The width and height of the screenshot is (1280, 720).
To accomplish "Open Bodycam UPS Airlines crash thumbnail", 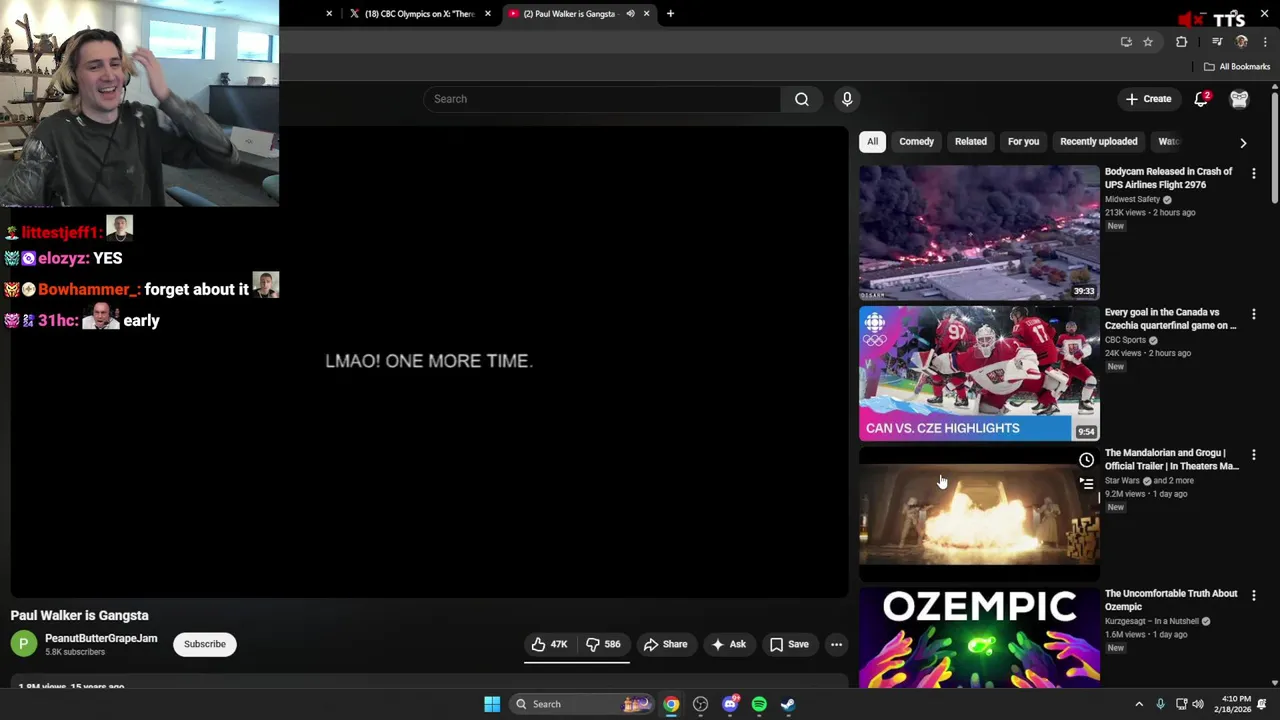I will [x=979, y=233].
